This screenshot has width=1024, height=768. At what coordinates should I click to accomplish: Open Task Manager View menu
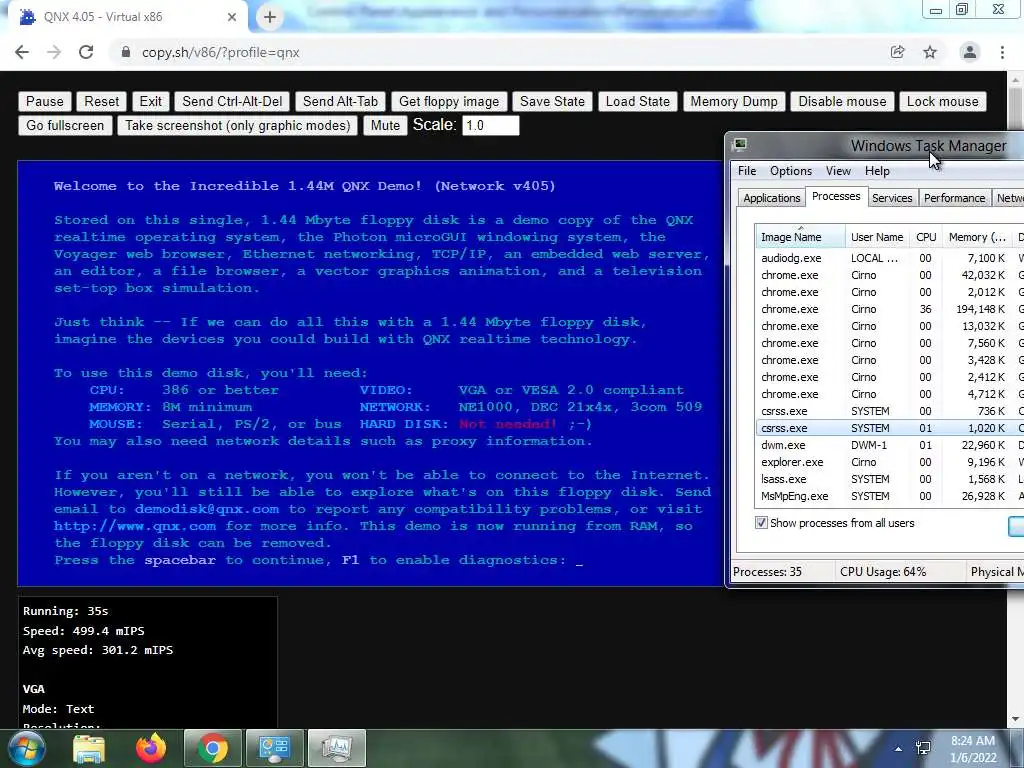point(838,171)
